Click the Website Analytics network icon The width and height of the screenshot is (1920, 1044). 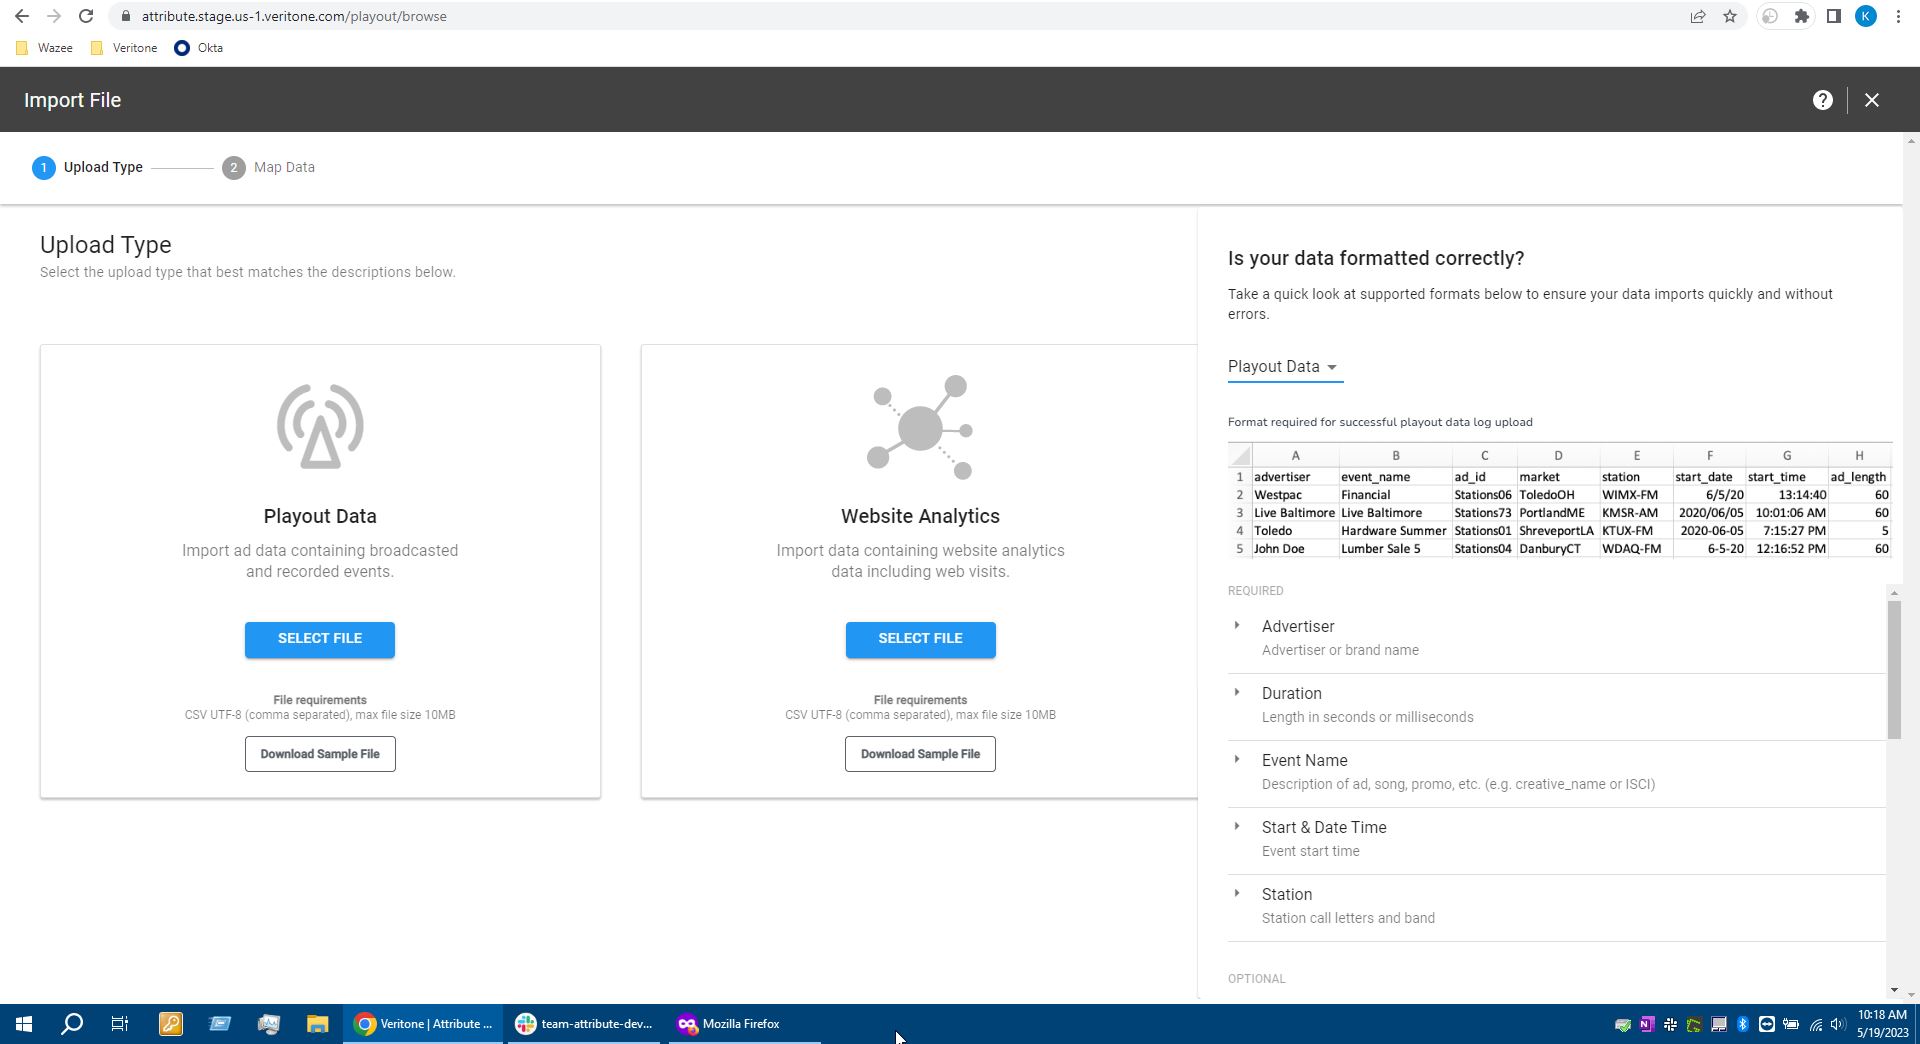click(920, 428)
